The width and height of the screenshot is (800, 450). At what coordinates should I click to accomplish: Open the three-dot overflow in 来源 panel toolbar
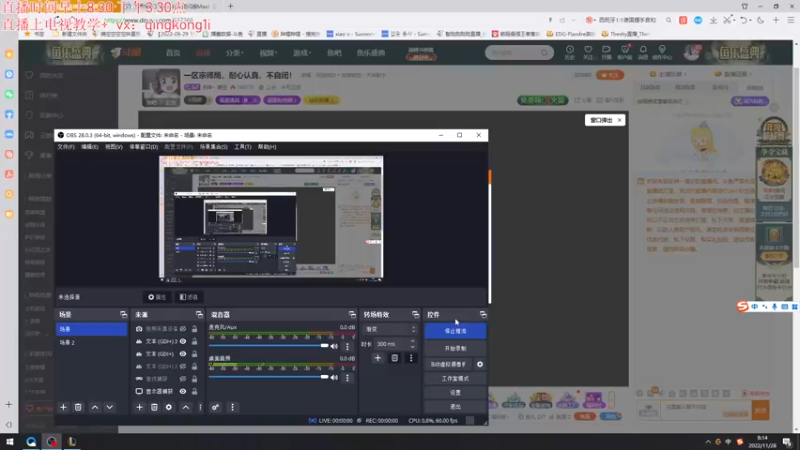coord(200,407)
